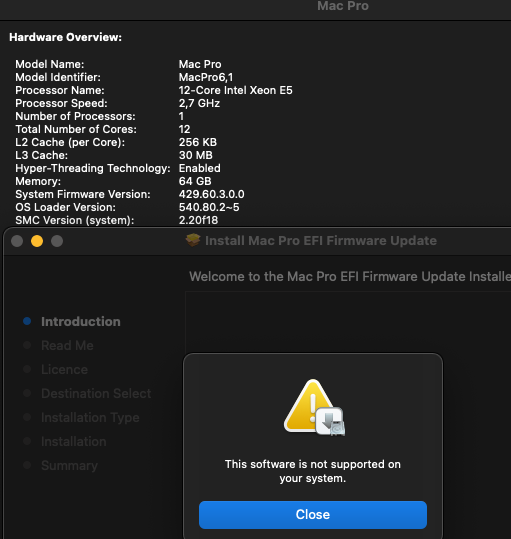
Task: Click the 'This software is not supported' message
Action: pos(313,471)
